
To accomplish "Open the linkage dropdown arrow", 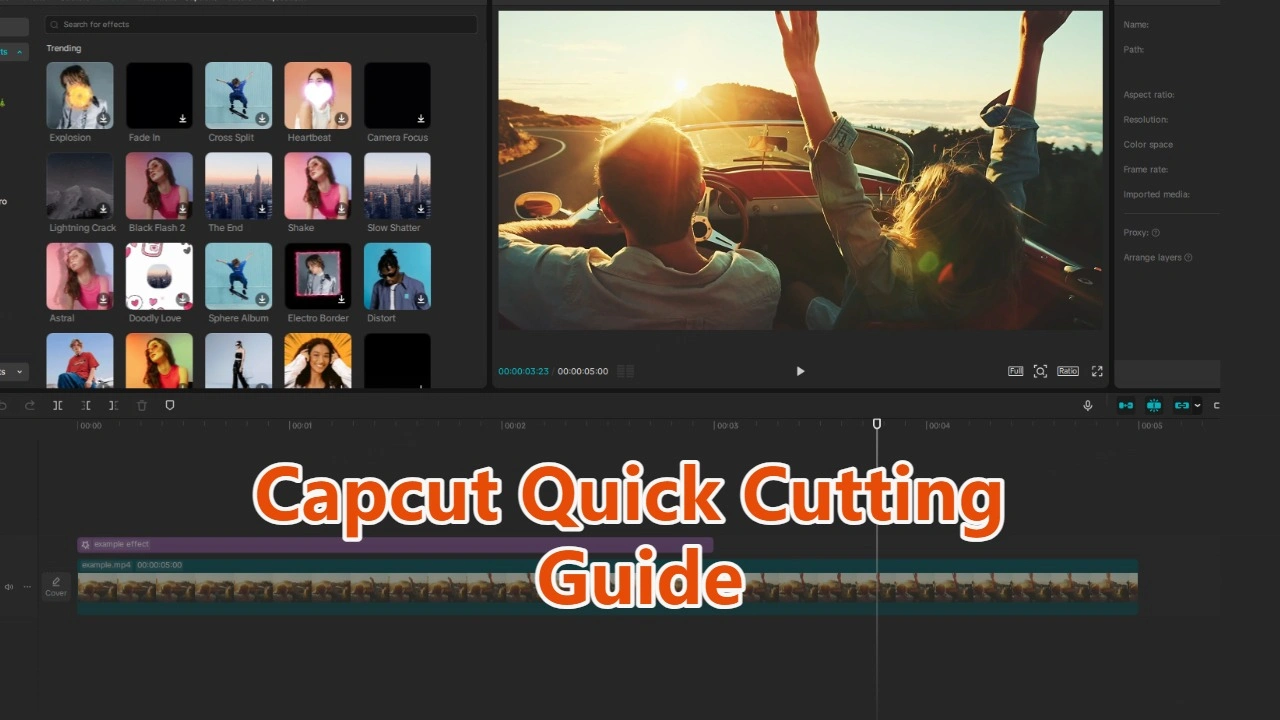I will pos(1197,405).
